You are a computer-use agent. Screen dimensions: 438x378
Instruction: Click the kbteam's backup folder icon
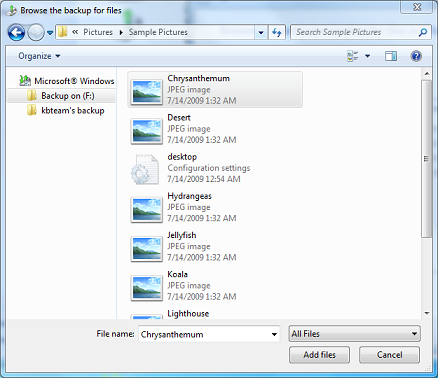(32, 110)
